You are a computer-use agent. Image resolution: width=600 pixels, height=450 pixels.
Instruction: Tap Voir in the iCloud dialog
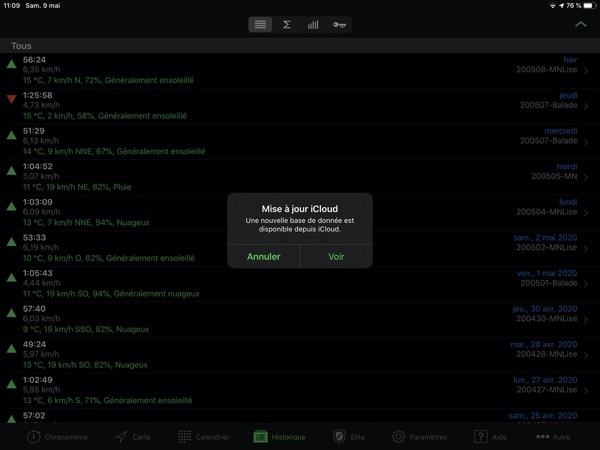click(336, 256)
